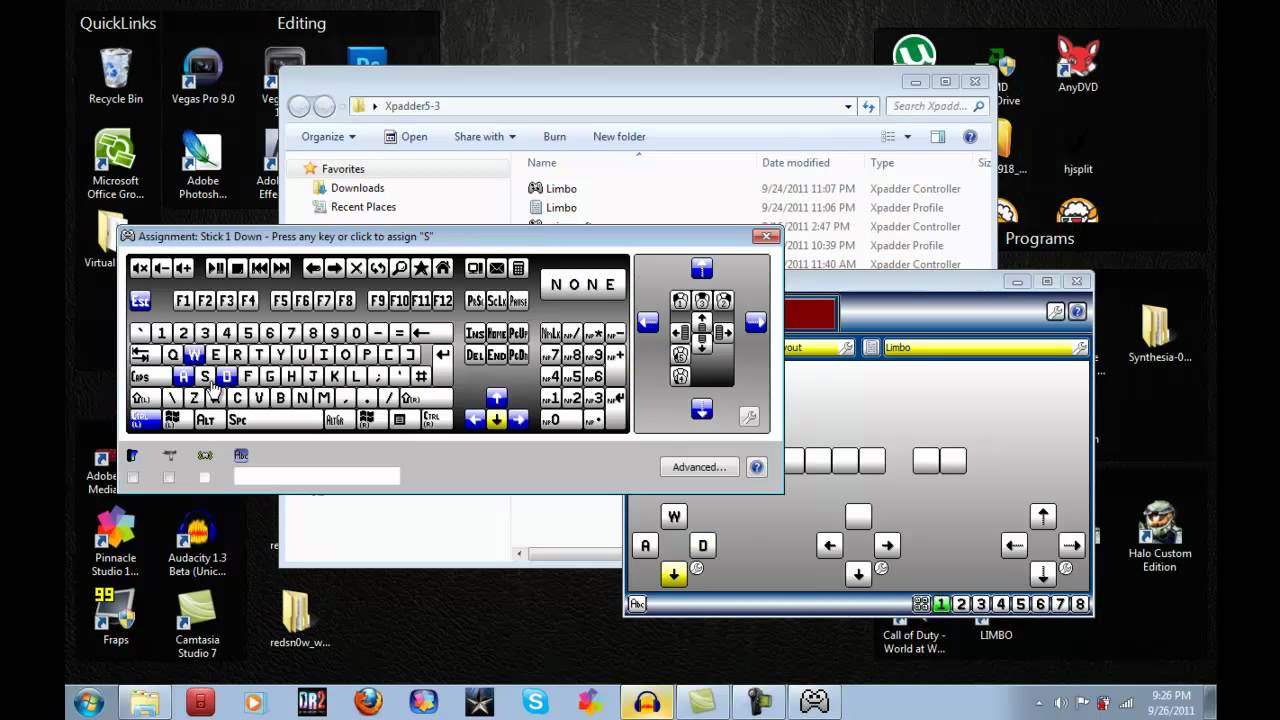
Task: Click stick 1 settings wrench icon
Action: click(697, 568)
